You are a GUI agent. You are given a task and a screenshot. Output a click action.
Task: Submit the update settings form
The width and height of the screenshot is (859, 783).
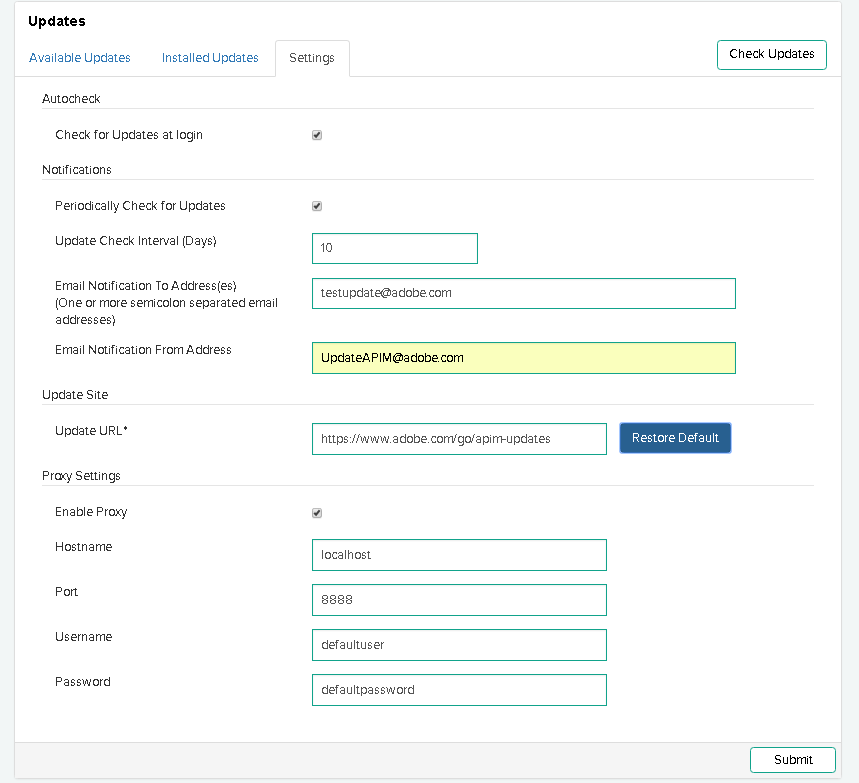click(x=792, y=760)
